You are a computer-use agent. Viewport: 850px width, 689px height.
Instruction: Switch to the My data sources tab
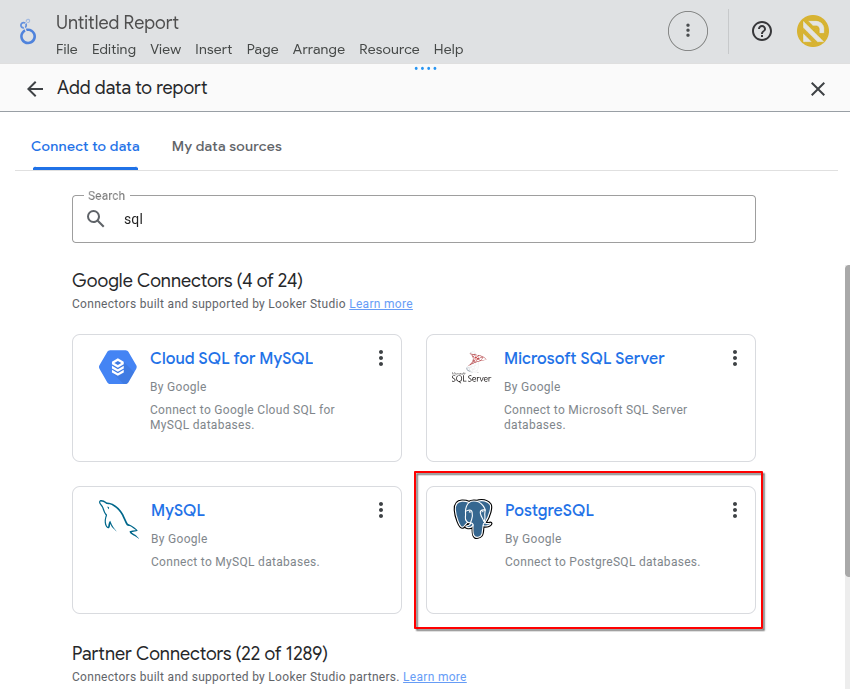[x=227, y=146]
